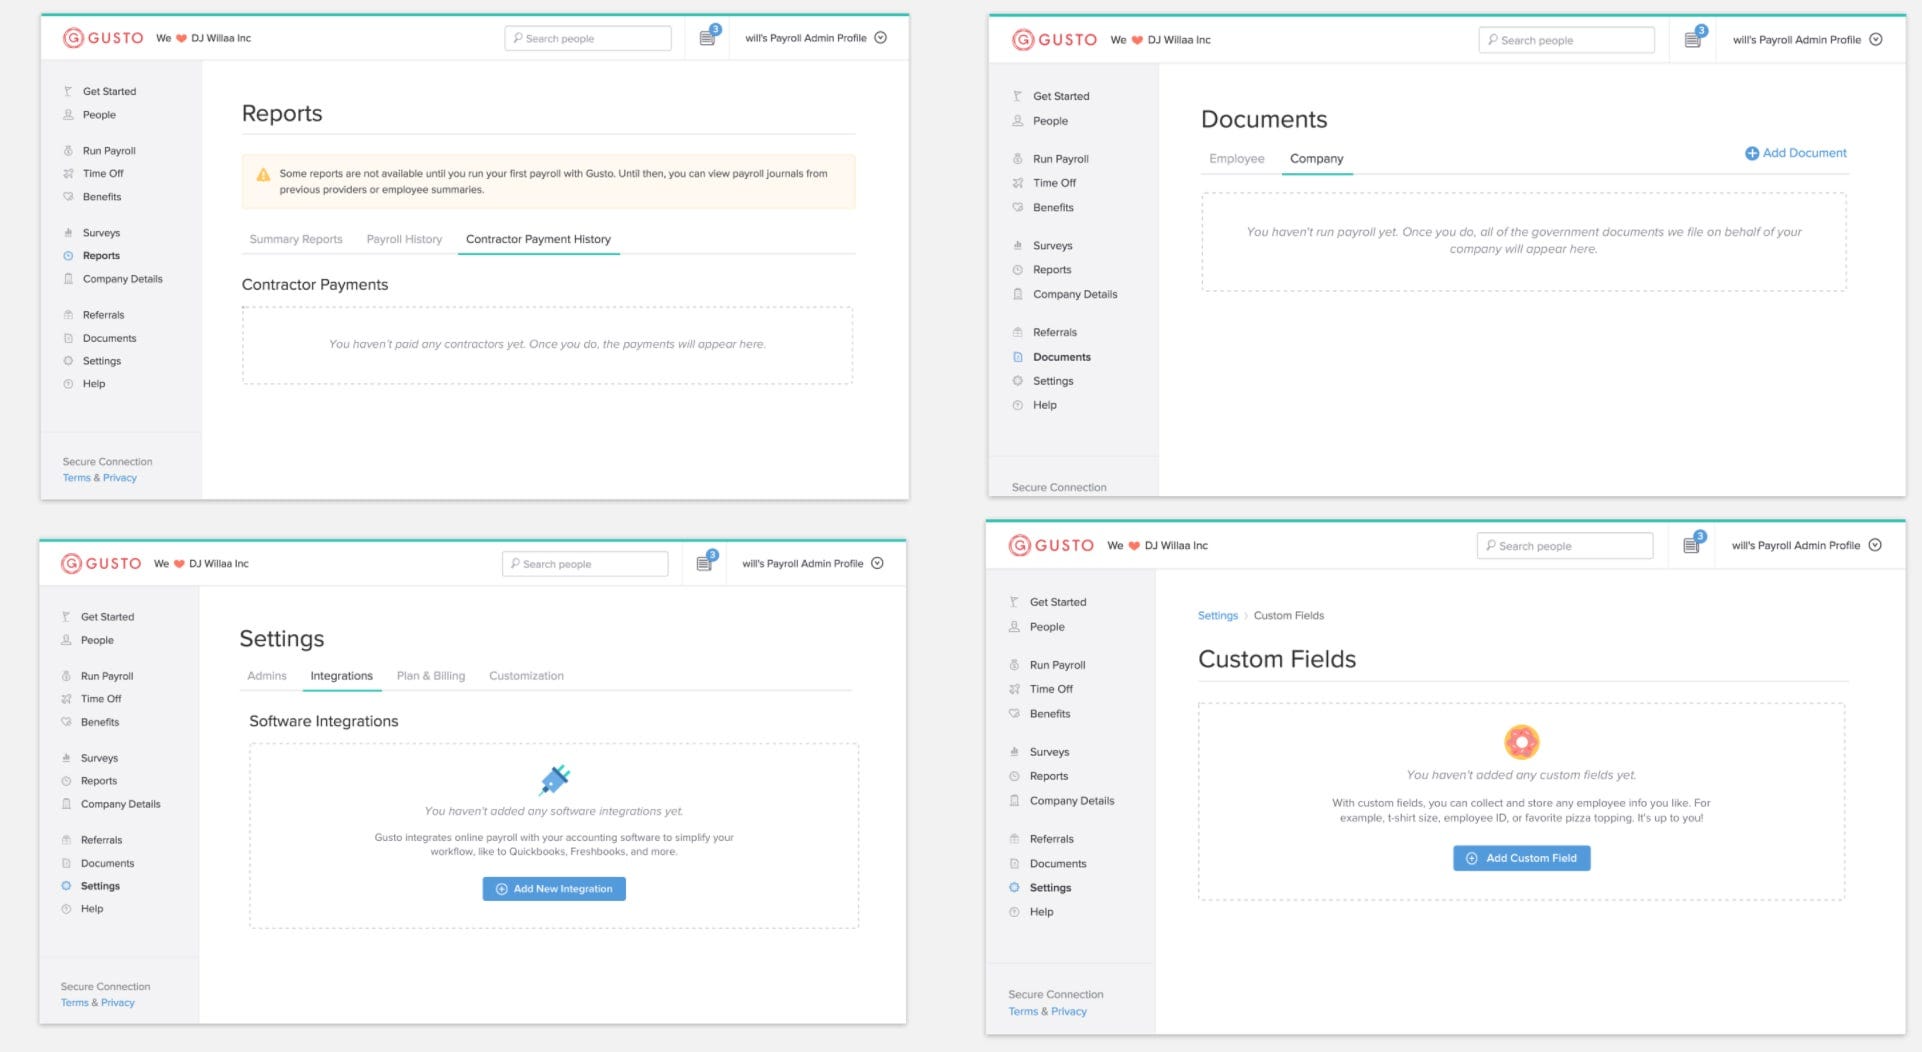Image resolution: width=1922 pixels, height=1052 pixels.
Task: Click the Gusto logo on the Reports page
Action: point(103,38)
